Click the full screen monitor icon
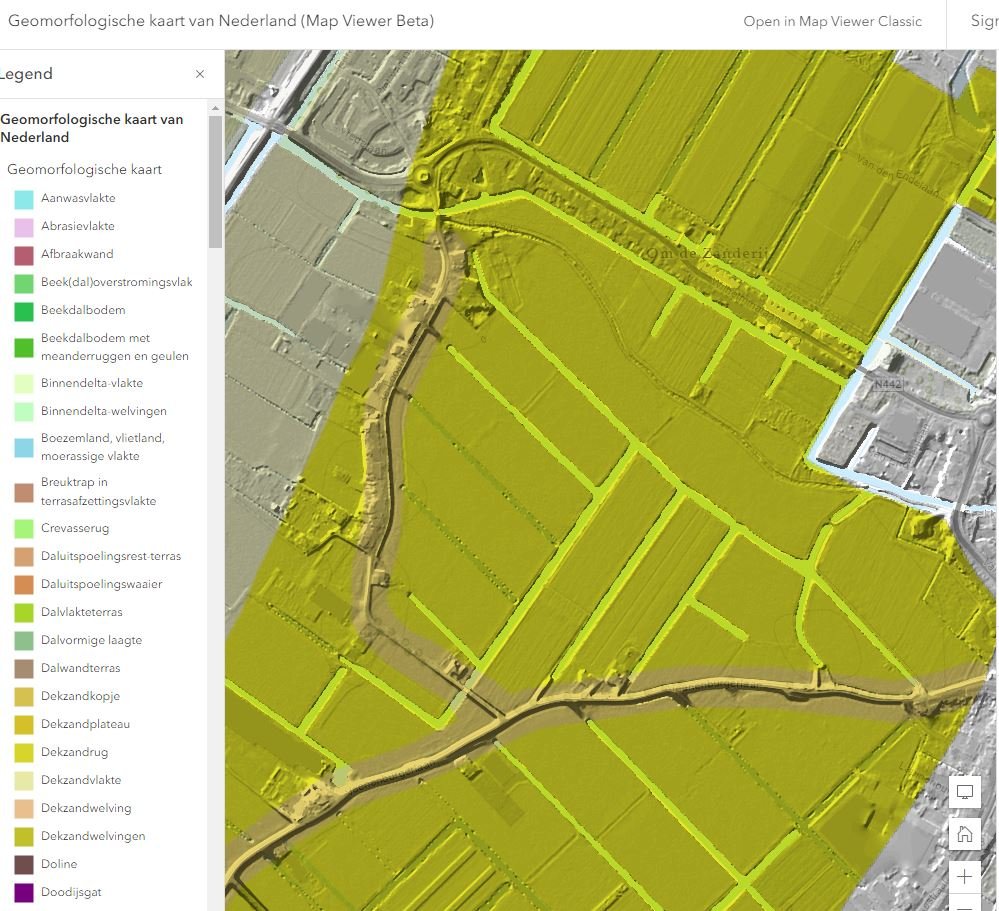The height and width of the screenshot is (911, 999). coord(965,792)
